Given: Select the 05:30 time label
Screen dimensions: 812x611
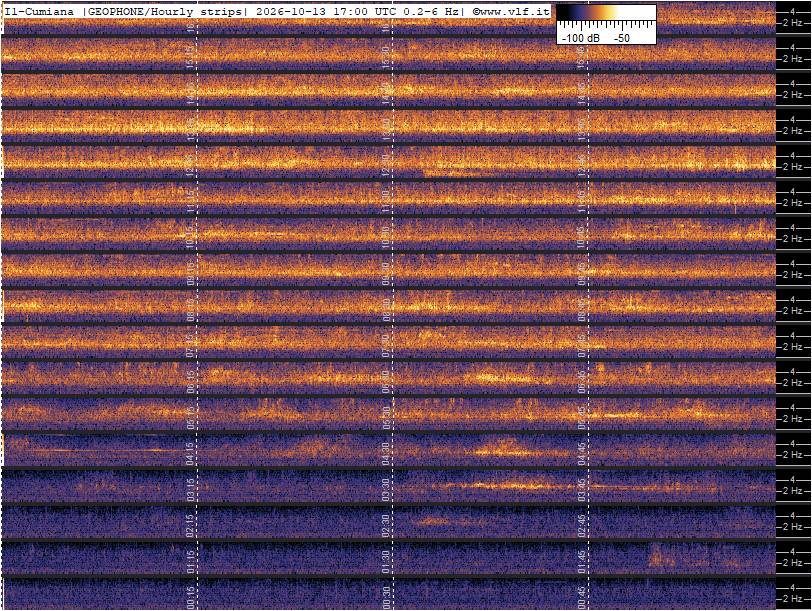Looking at the screenshot, I should pos(386,418).
